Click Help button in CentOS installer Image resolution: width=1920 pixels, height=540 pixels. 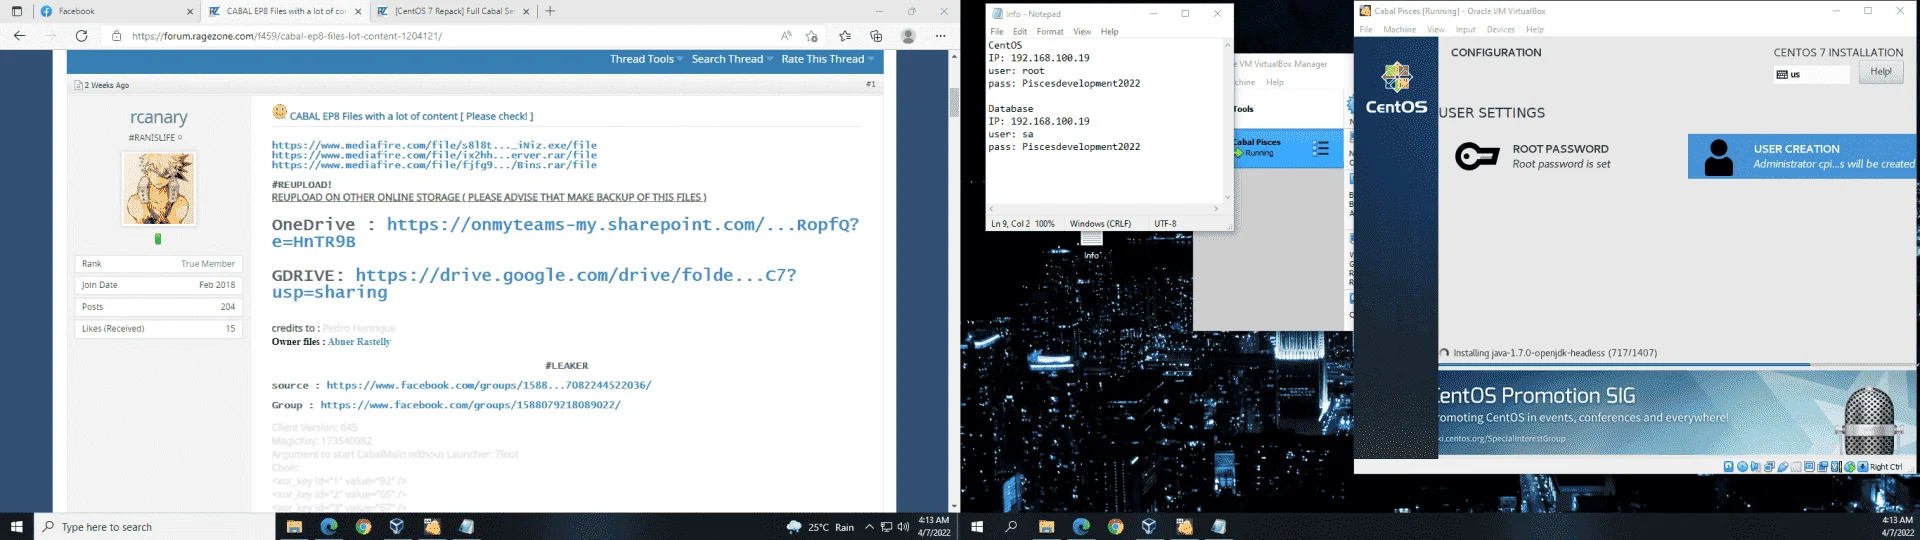point(1881,72)
